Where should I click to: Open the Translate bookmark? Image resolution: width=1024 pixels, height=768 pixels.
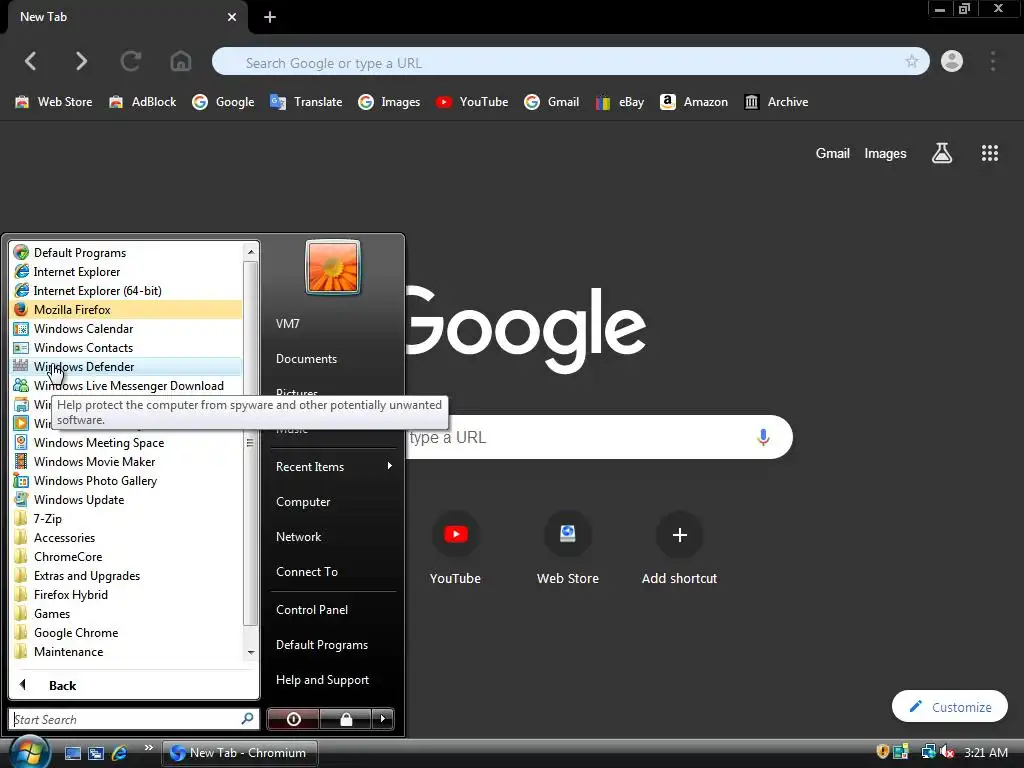[306, 102]
